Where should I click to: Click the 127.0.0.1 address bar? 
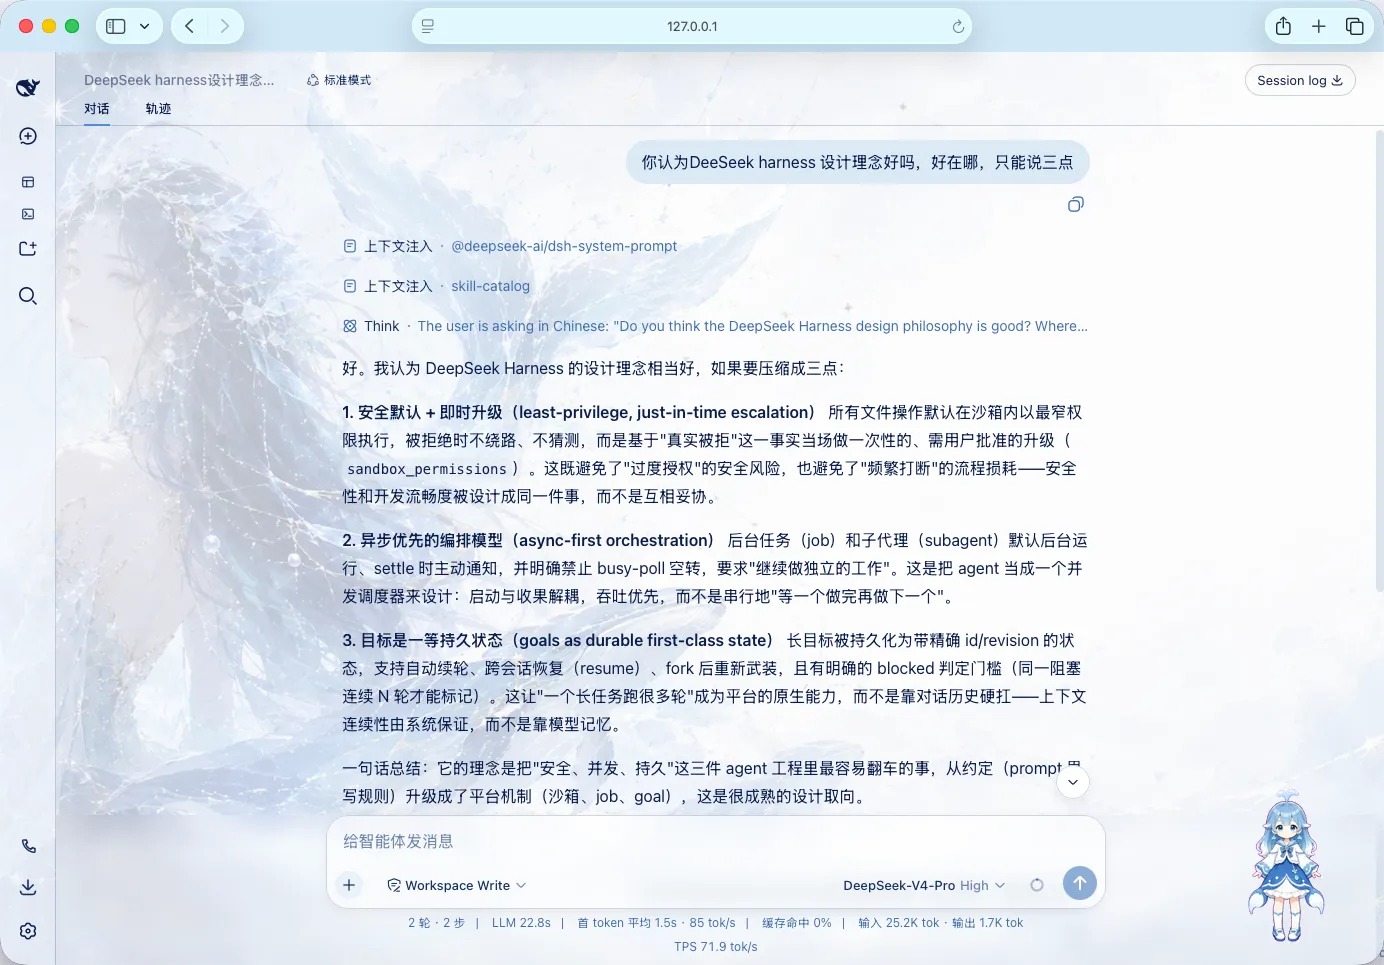692,27
